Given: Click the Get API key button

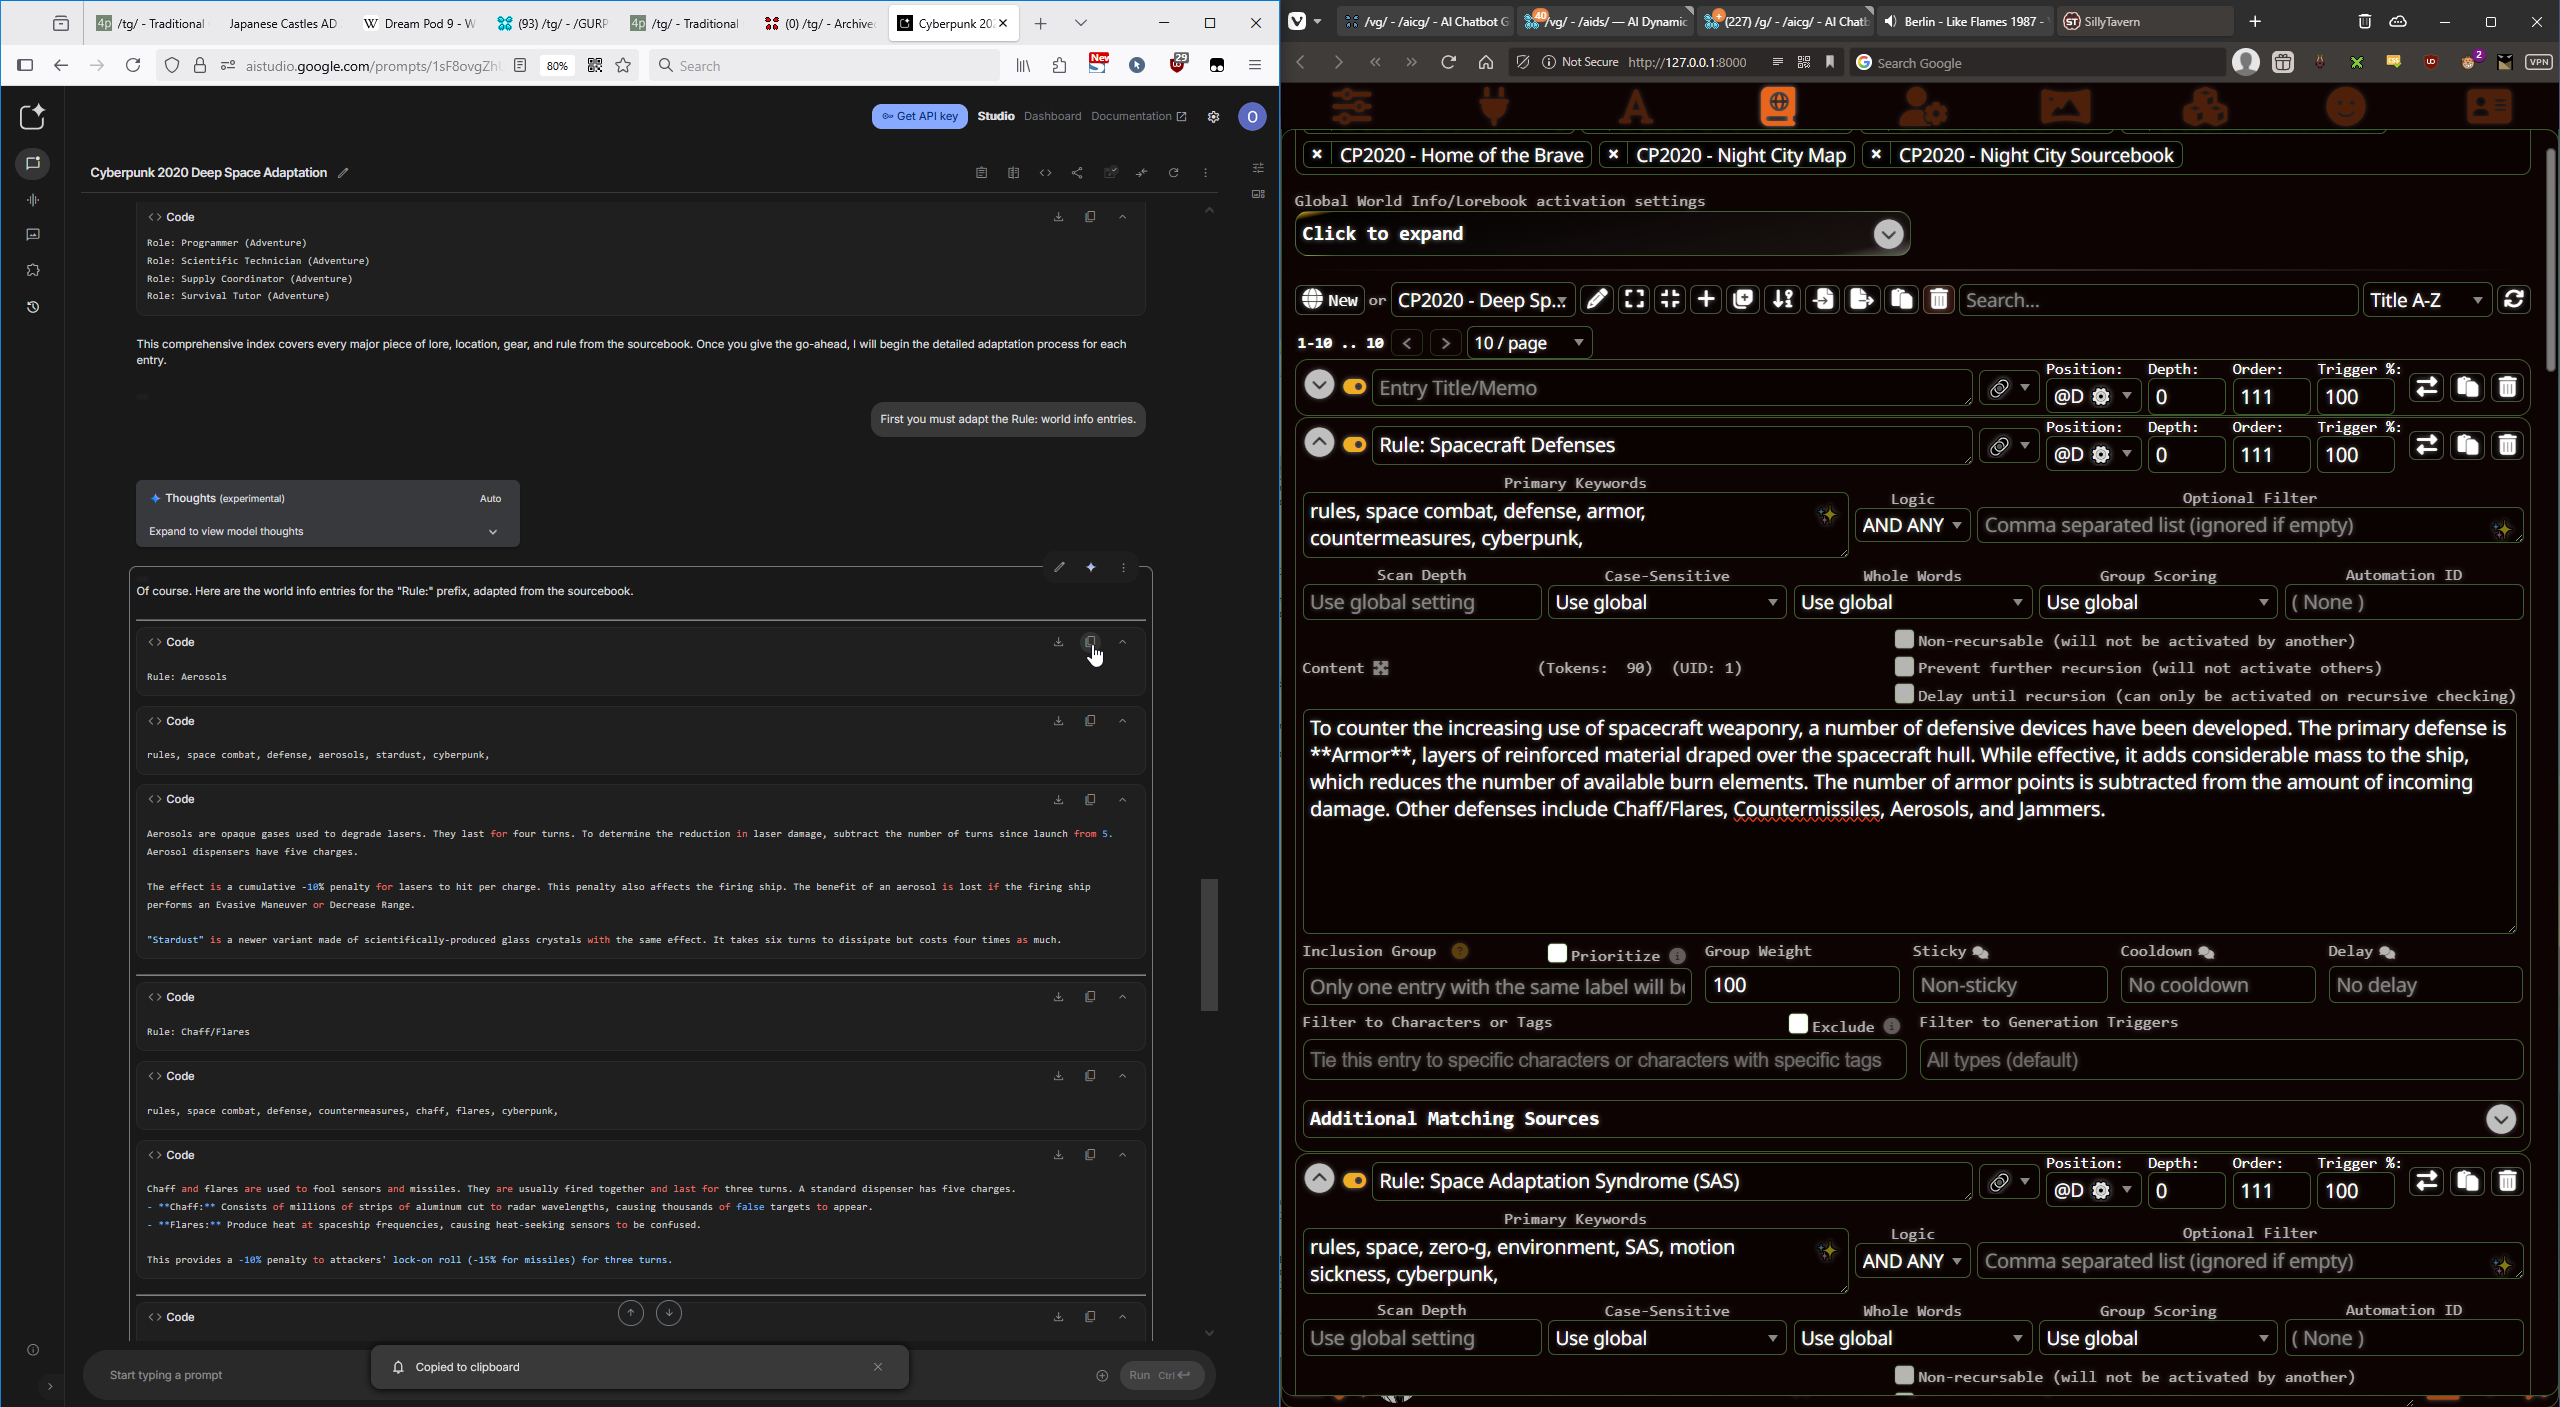Looking at the screenshot, I should tap(919, 116).
